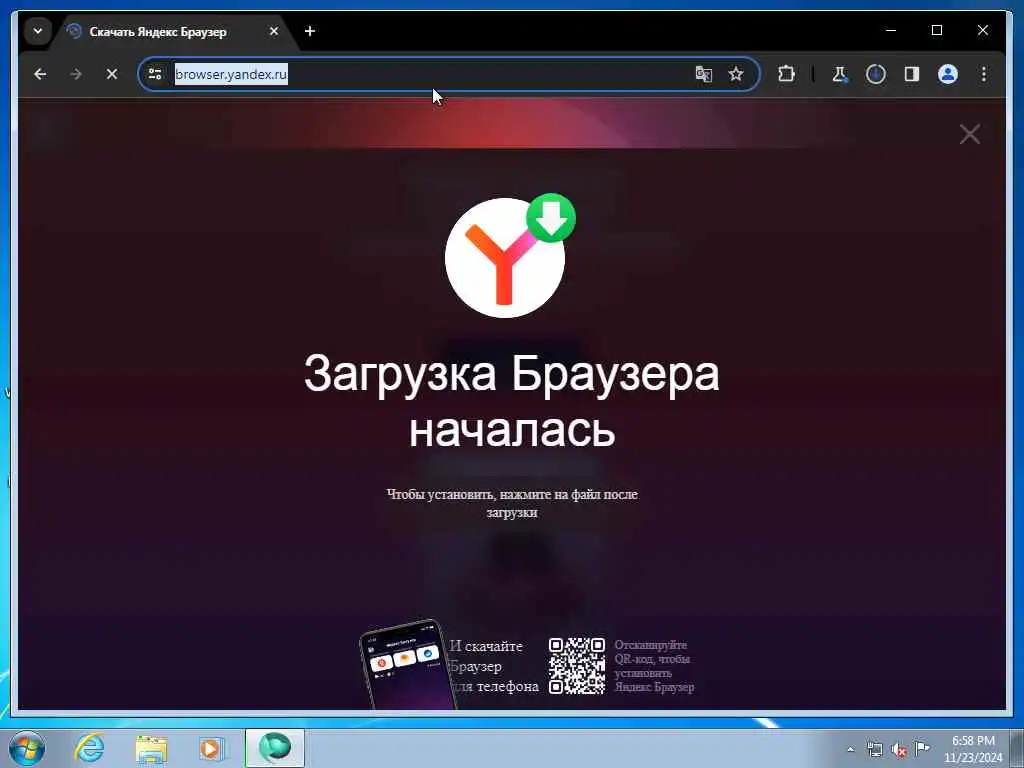Expand the tab search dropdown arrow
The height and width of the screenshot is (768, 1024).
click(38, 31)
